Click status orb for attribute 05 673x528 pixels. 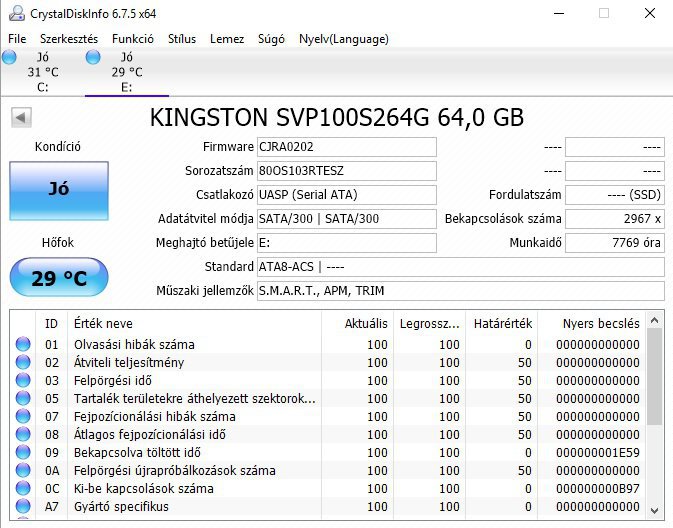pyautogui.click(x=23, y=398)
